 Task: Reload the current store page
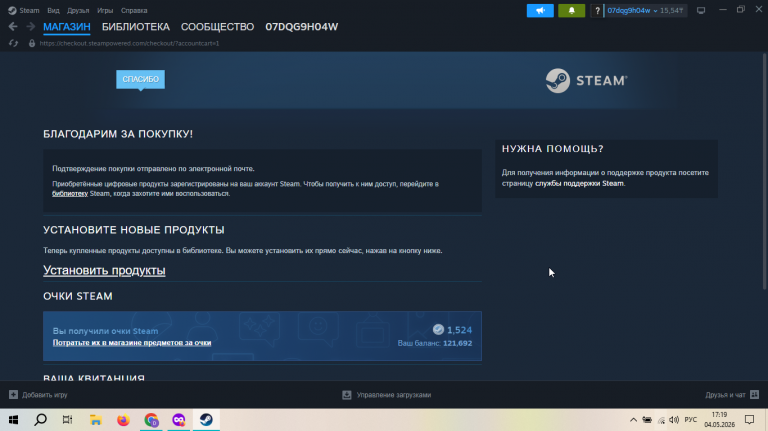(13, 44)
